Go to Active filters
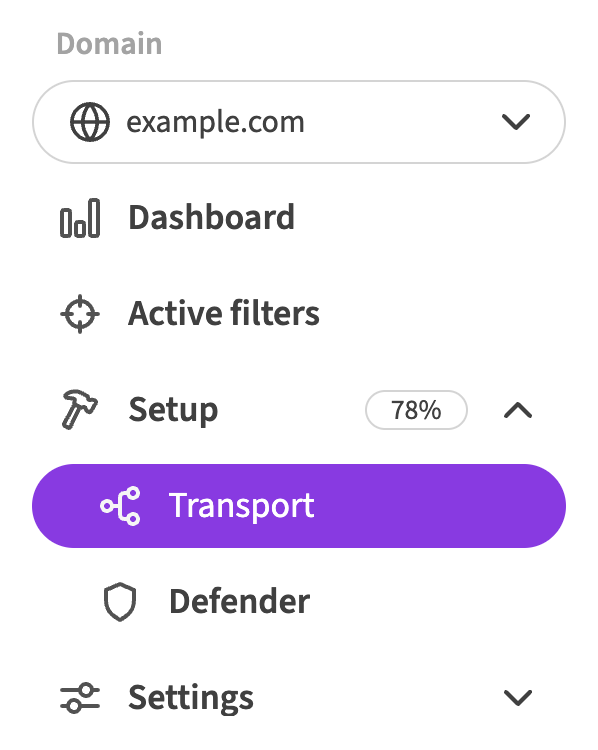 pos(299,314)
